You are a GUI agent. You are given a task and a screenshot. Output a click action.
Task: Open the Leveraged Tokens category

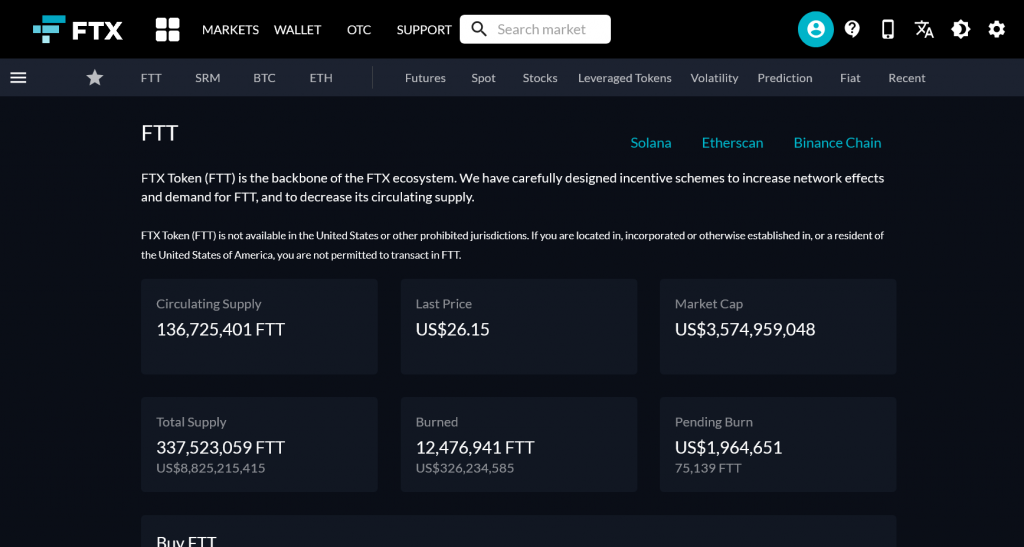pos(625,78)
